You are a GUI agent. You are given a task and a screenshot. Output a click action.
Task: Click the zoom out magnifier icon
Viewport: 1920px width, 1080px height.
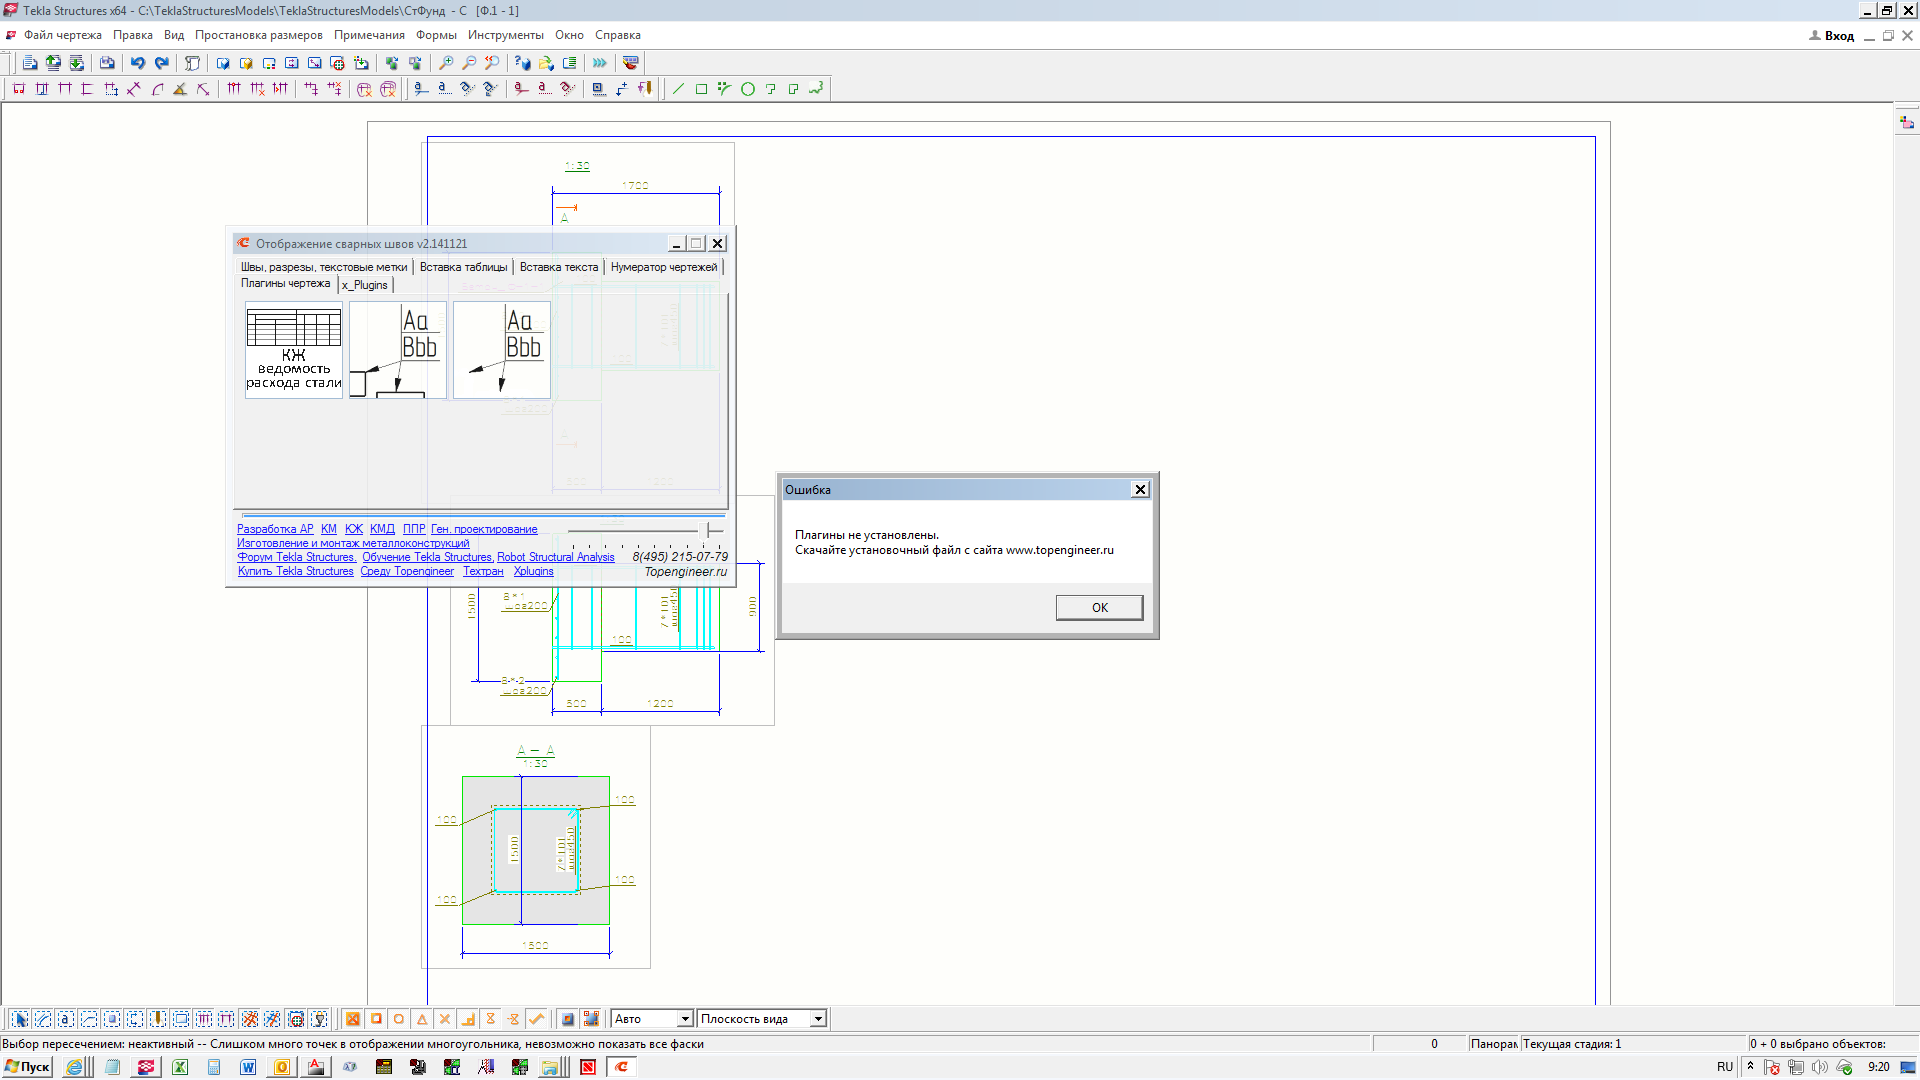coord(469,63)
